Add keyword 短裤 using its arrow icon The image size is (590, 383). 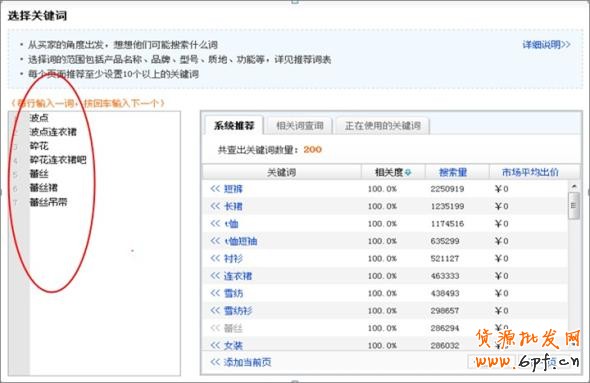215,188
